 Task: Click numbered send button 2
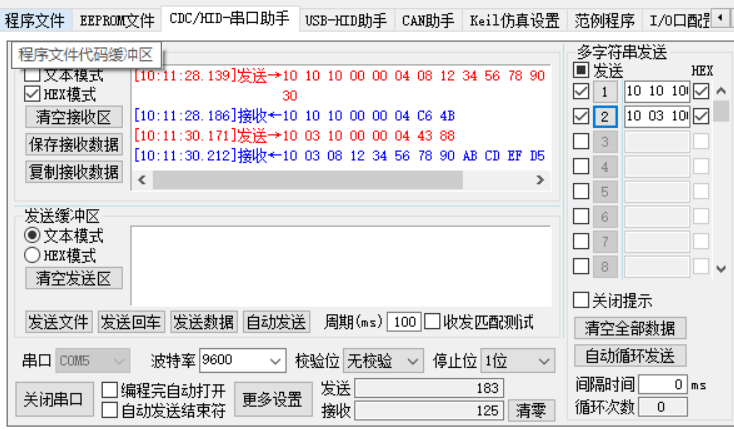pyautogui.click(x=604, y=116)
